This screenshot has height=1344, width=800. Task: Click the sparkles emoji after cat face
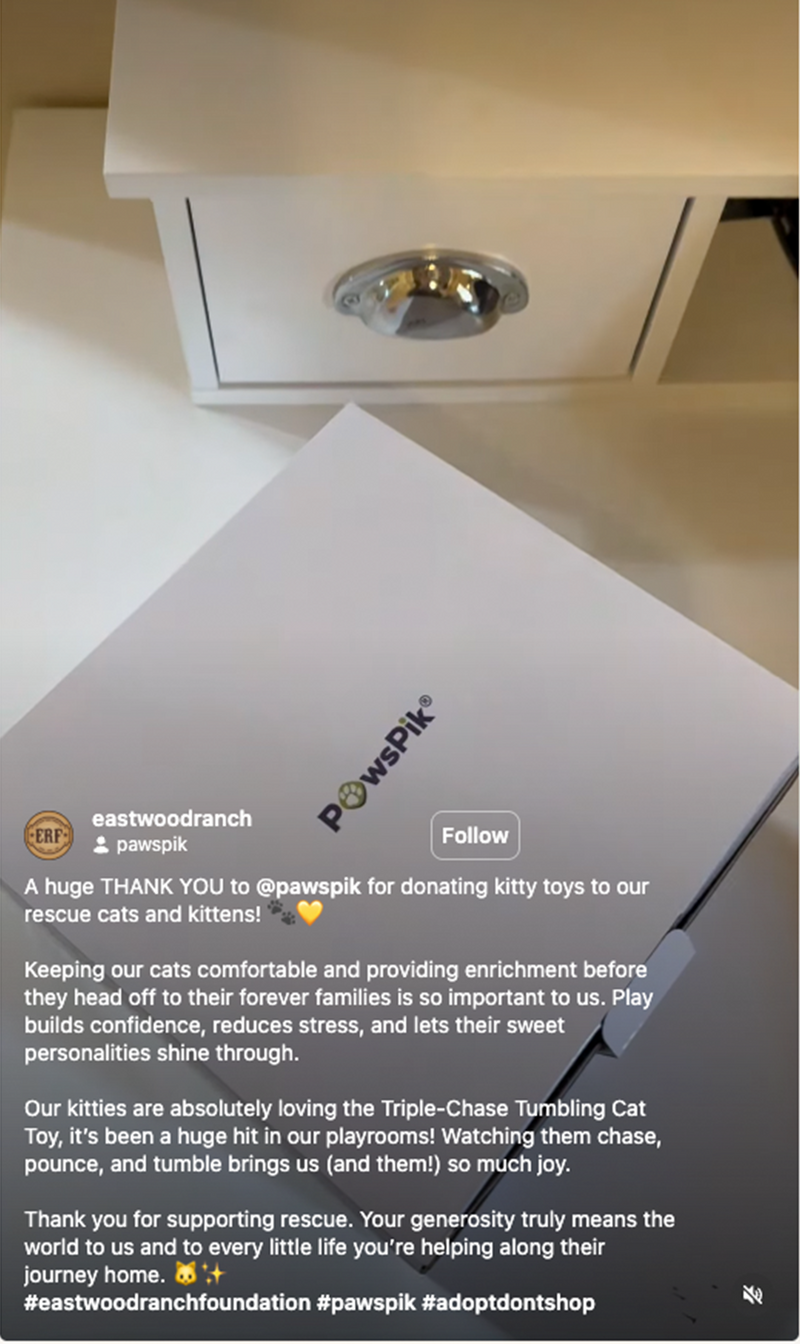click(213, 1275)
